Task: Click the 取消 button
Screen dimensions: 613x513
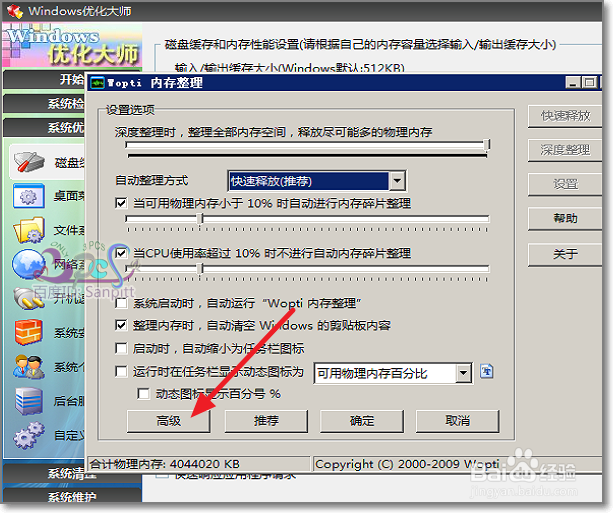Action: tap(457, 421)
